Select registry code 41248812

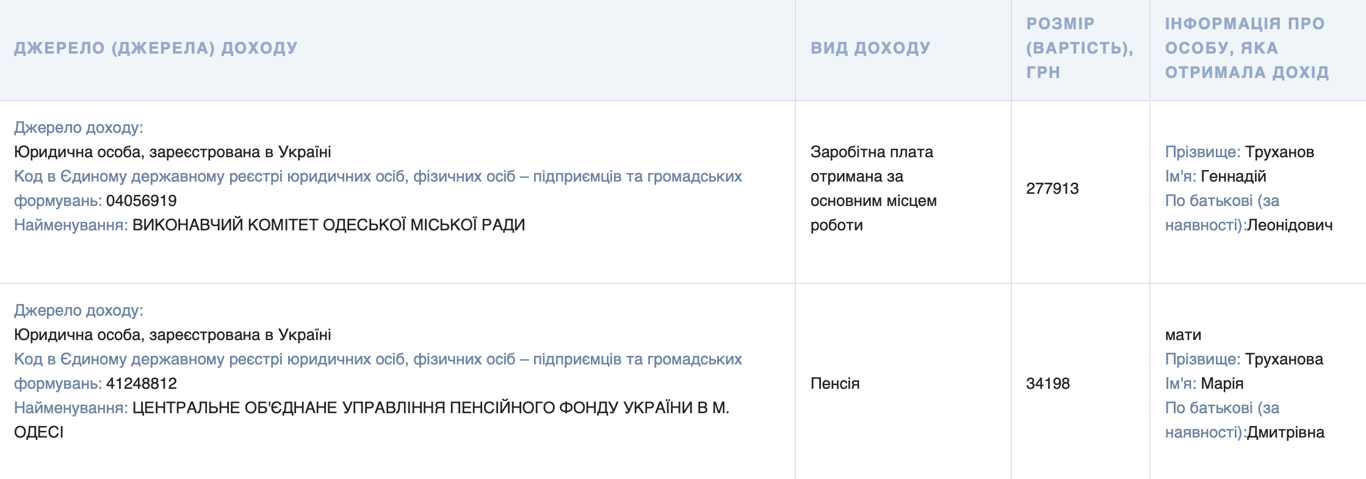coord(141,384)
